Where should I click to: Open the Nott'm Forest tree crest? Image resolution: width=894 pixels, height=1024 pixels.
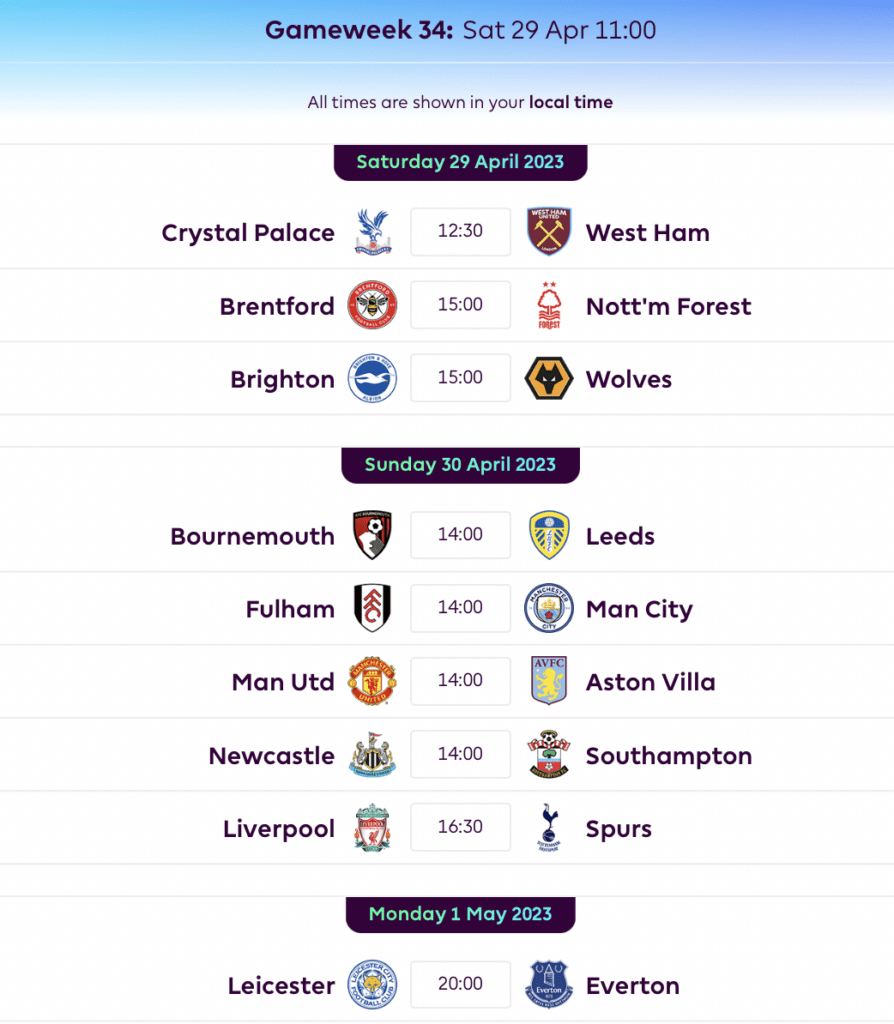549,305
